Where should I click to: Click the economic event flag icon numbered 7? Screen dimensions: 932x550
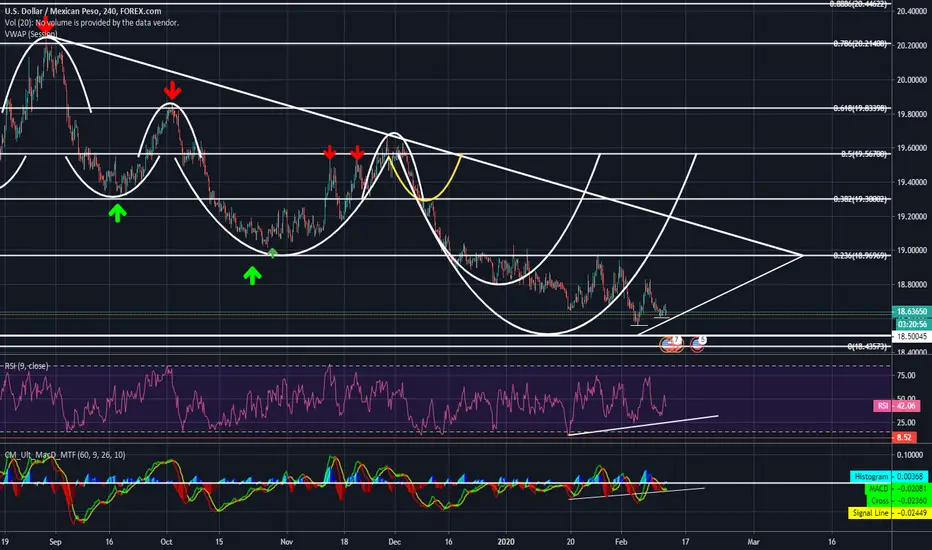tap(670, 344)
